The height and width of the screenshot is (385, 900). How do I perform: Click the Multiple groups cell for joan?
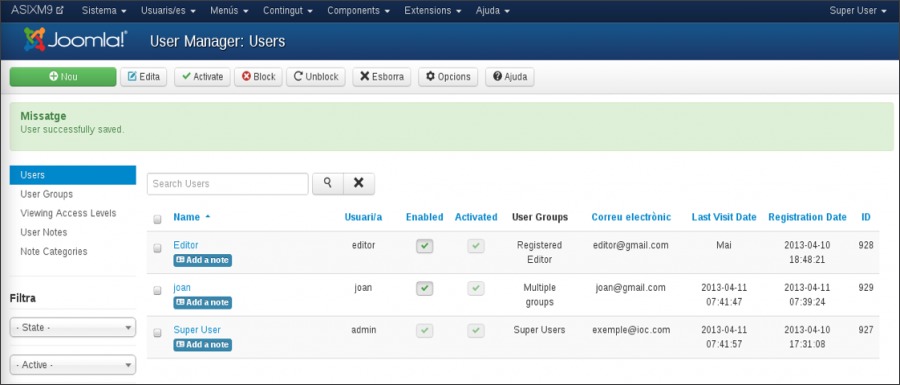click(x=540, y=295)
